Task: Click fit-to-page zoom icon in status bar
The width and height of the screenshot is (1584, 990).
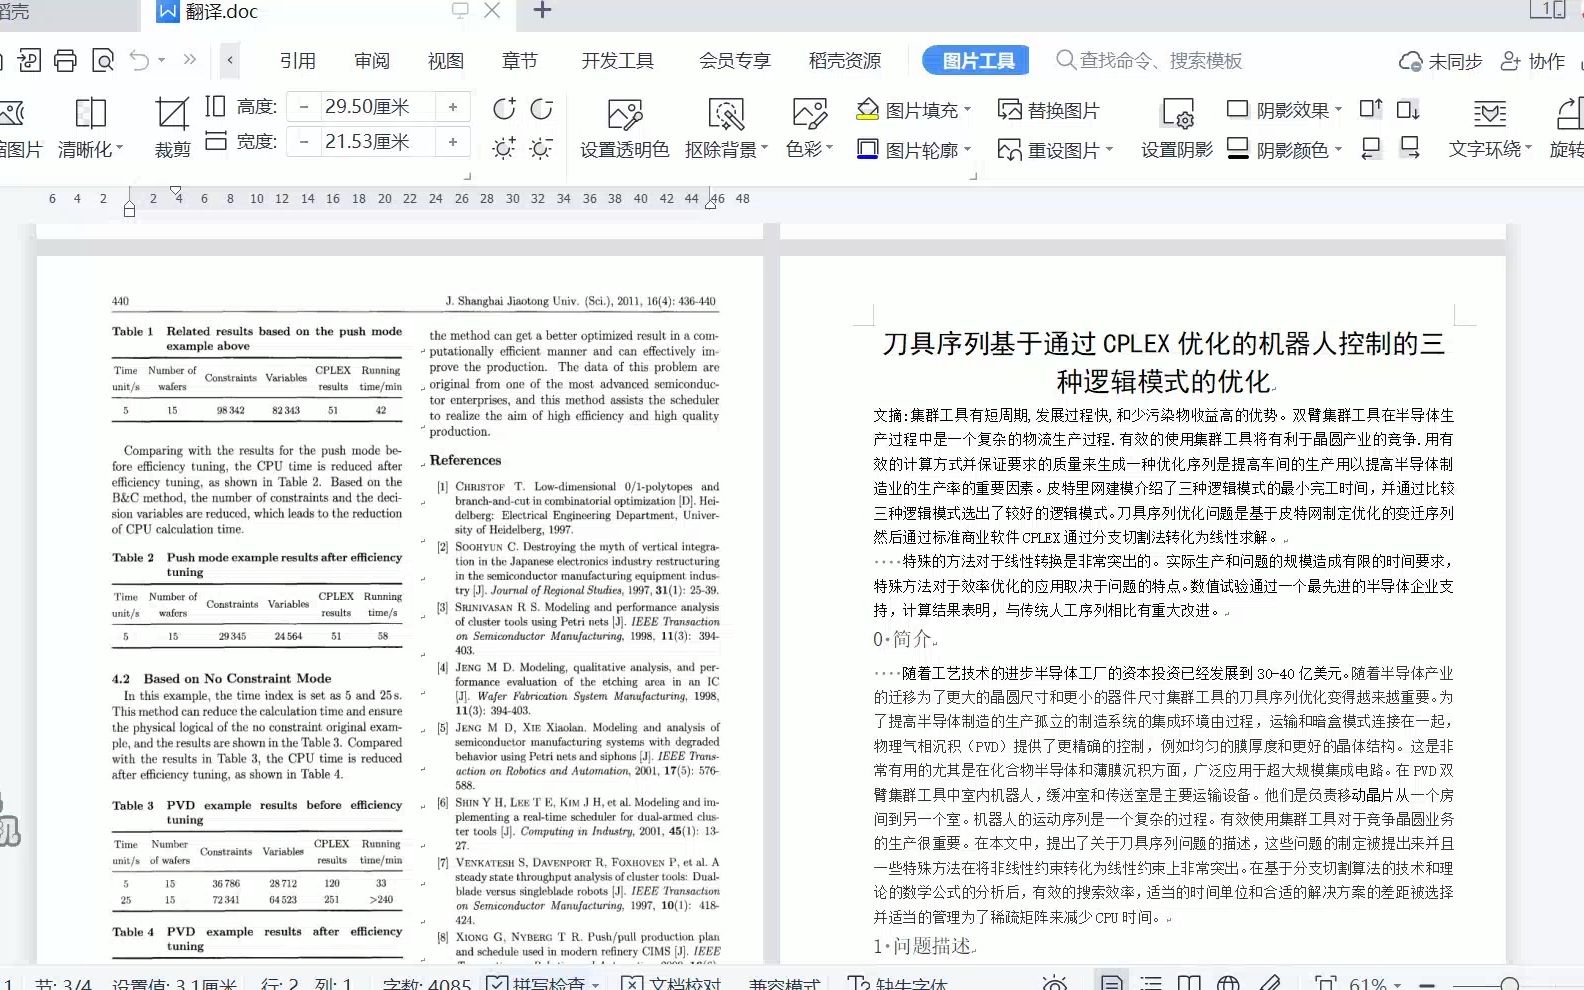Action: click(x=1325, y=983)
